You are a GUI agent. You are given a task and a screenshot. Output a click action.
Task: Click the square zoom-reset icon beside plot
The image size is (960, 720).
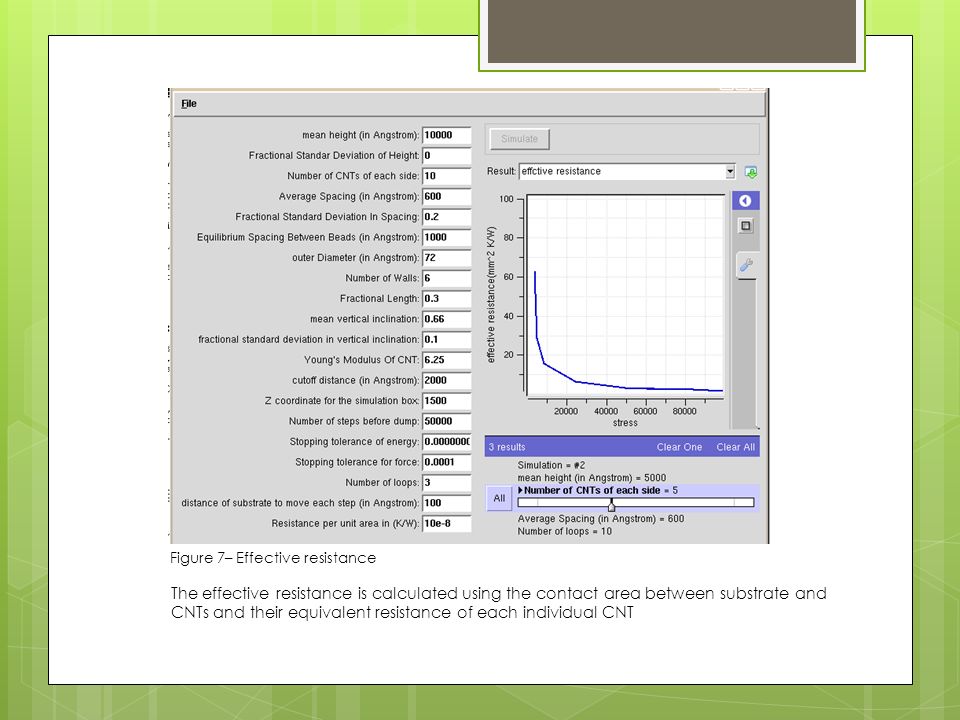(x=745, y=226)
